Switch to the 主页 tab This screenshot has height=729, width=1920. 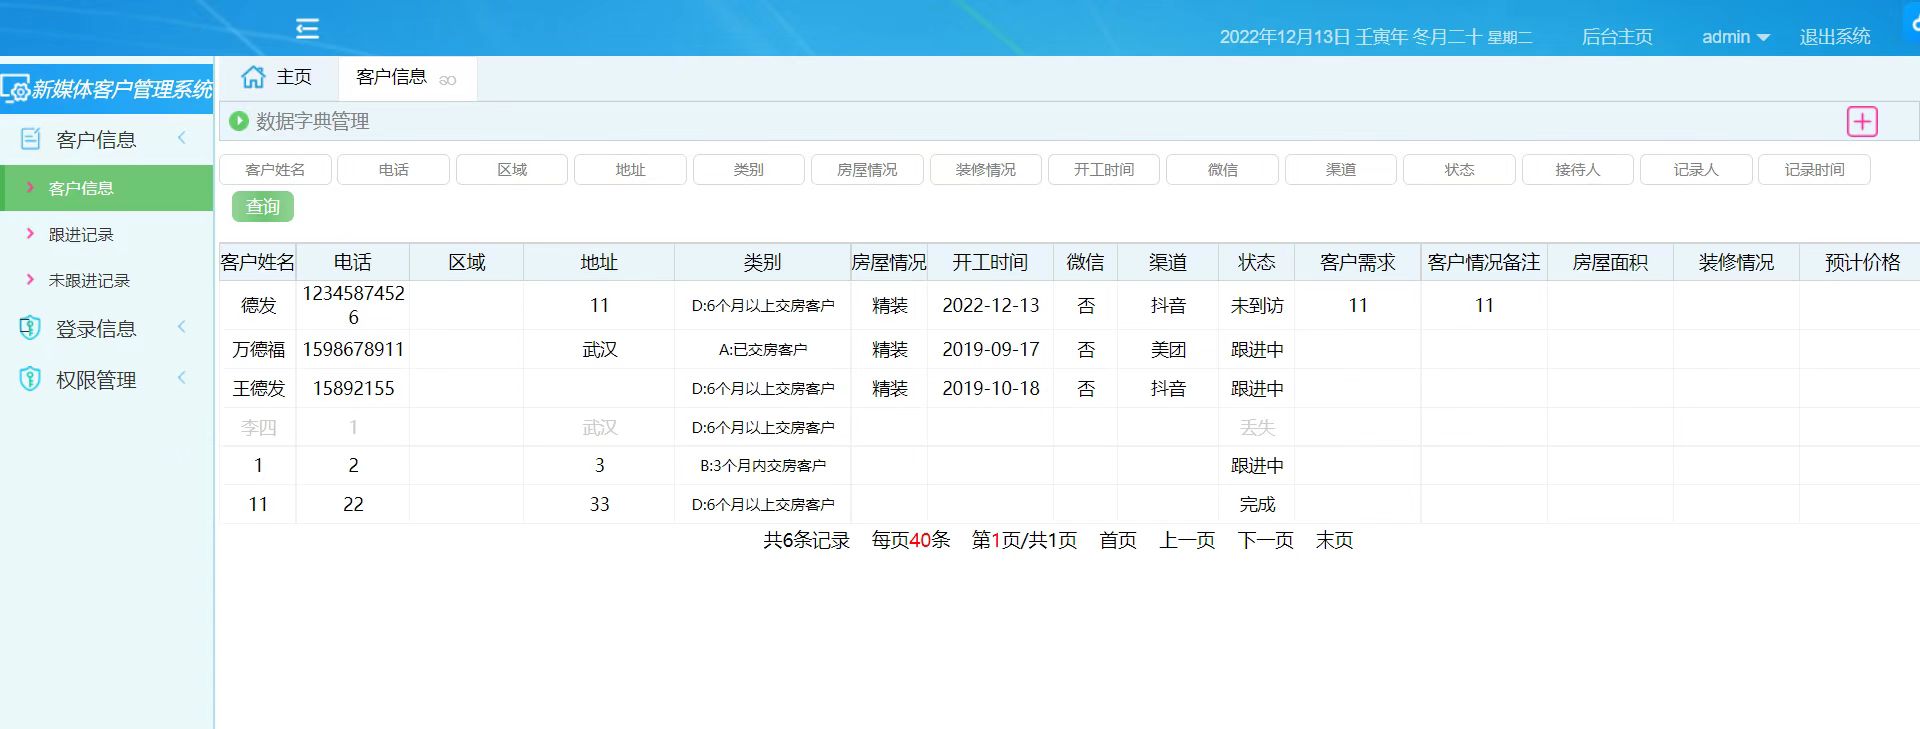pos(278,77)
